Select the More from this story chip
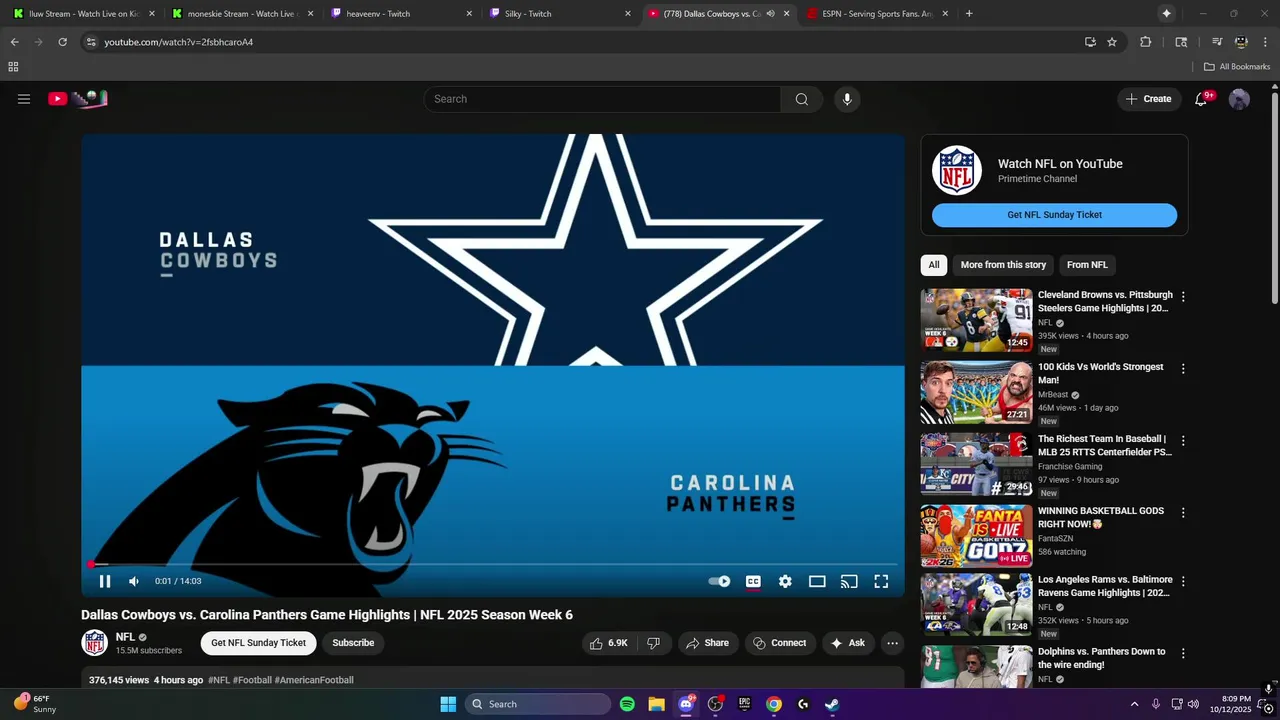This screenshot has height=720, width=1280. [x=1003, y=265]
